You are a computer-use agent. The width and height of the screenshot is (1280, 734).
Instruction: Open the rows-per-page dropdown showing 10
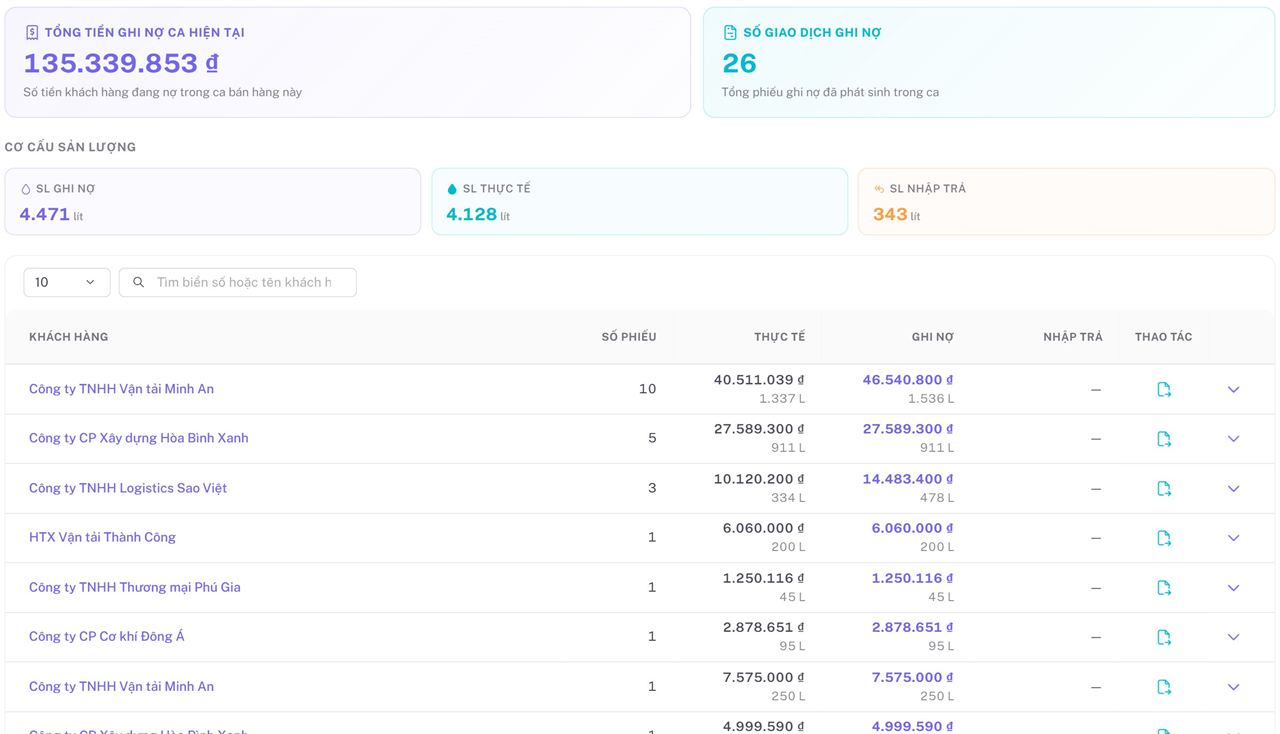(x=66, y=282)
